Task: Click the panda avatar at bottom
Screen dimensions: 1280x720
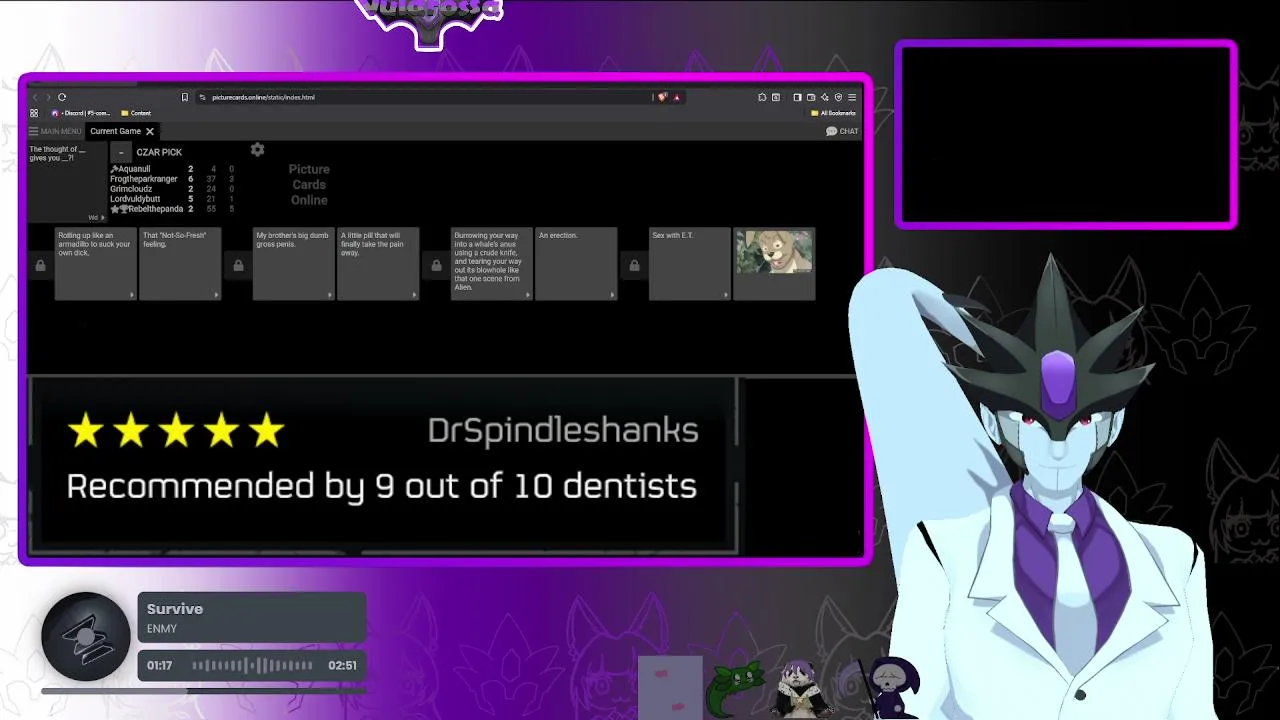Action: (802, 690)
